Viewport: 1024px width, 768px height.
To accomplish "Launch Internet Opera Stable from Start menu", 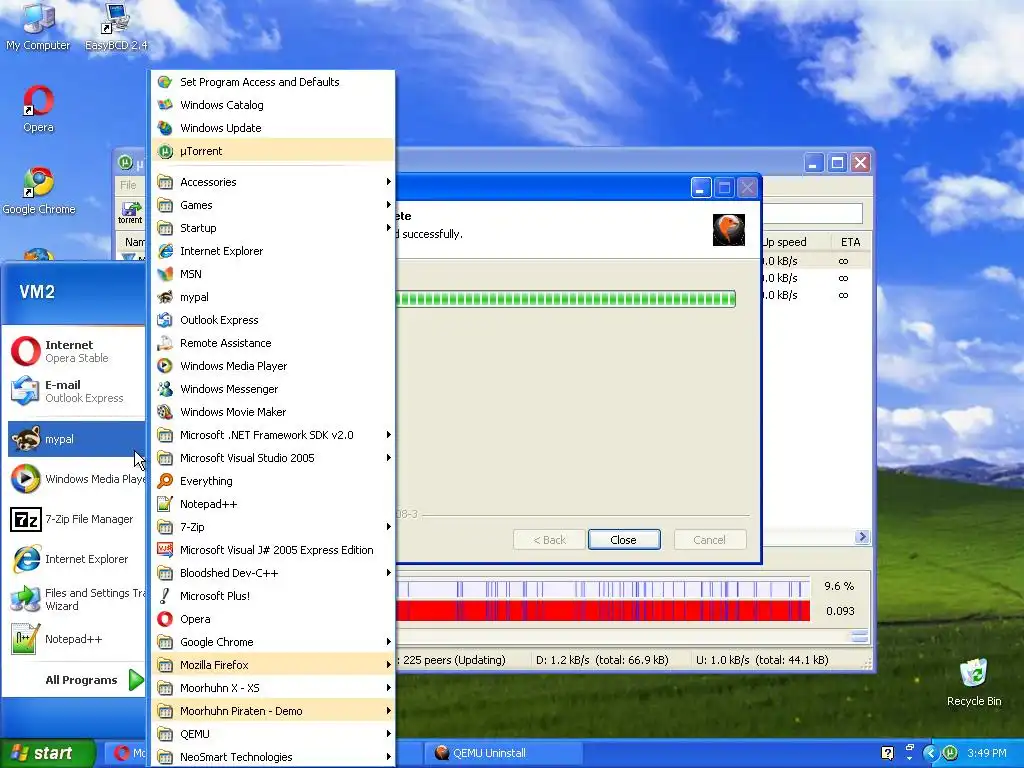I will tap(76, 351).
